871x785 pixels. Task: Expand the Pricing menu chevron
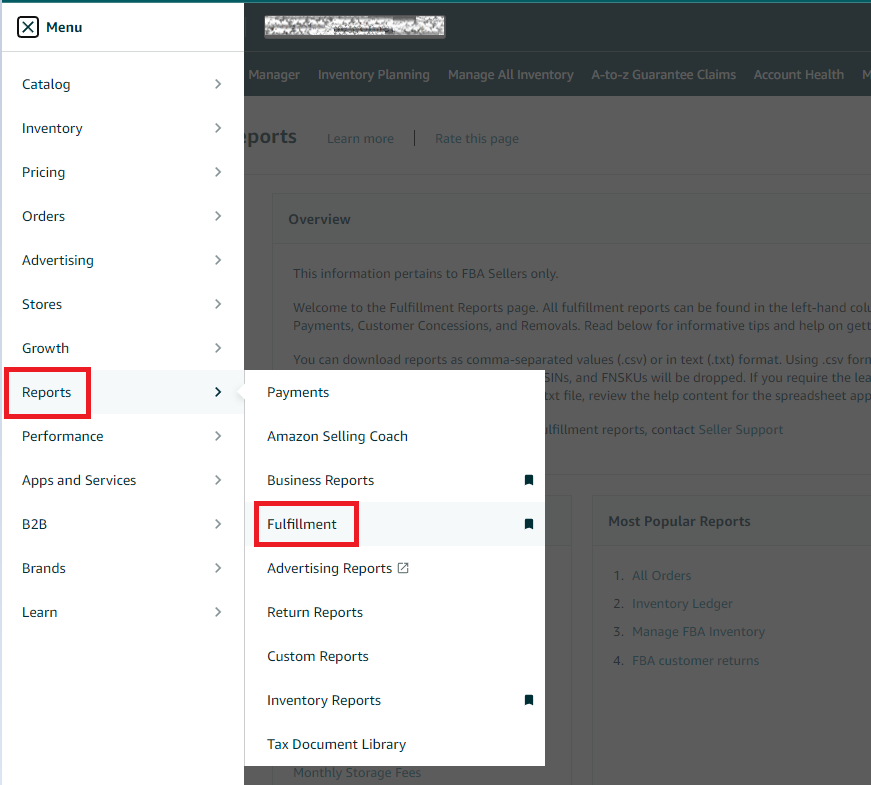pos(218,172)
